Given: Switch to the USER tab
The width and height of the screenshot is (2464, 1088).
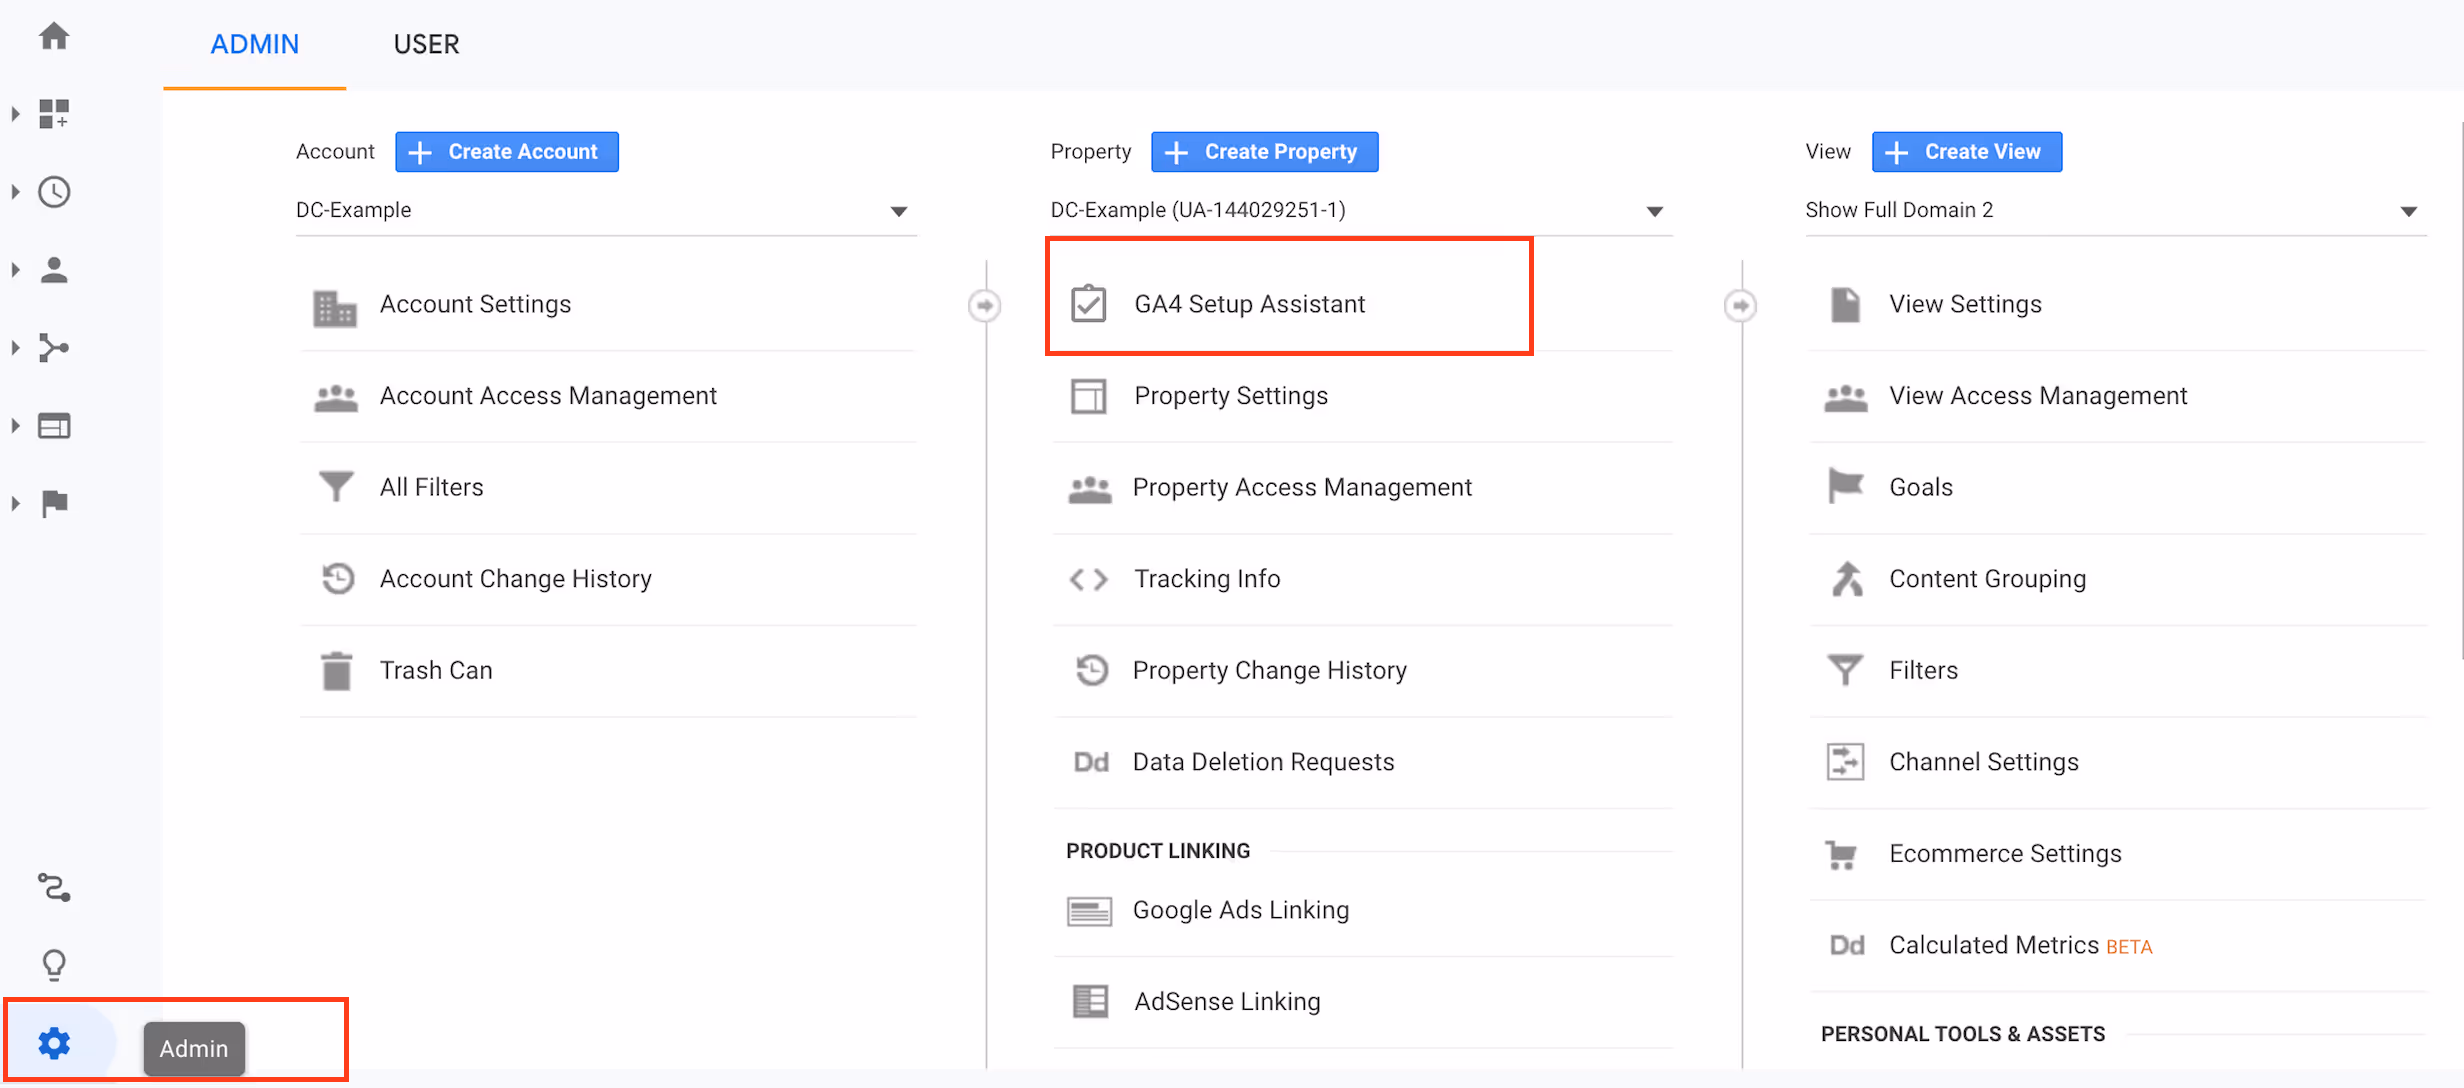Looking at the screenshot, I should [426, 44].
